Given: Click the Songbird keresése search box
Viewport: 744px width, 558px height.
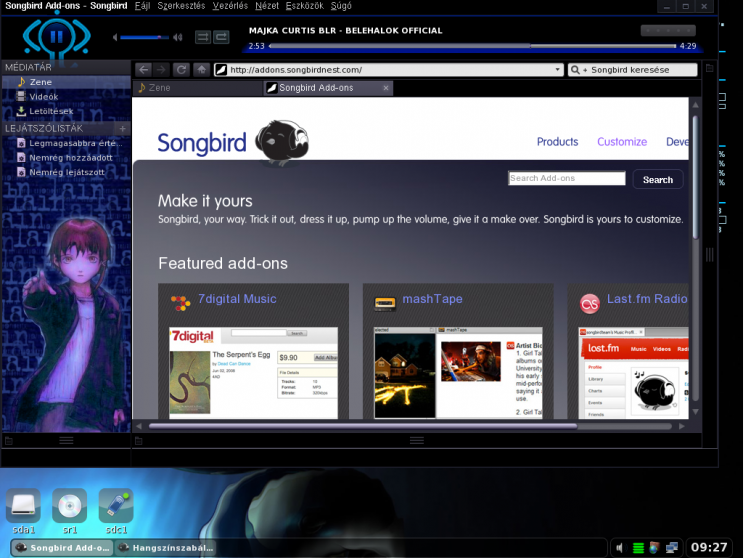Looking at the screenshot, I should click(x=632, y=70).
